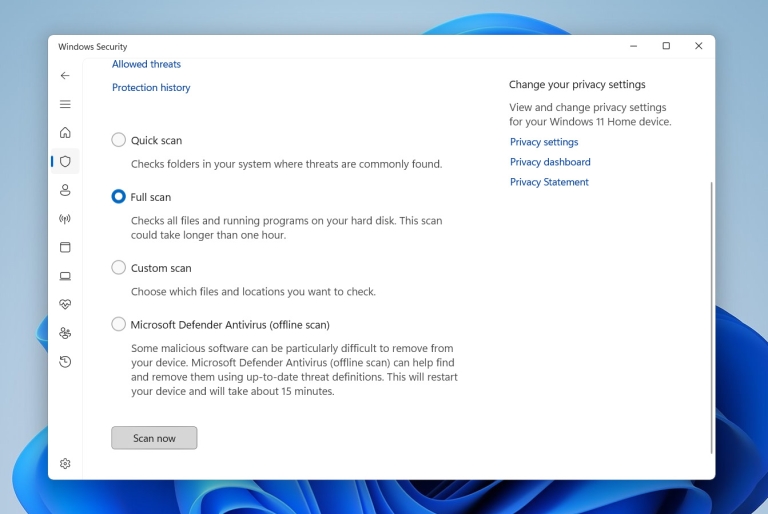Select Microsoft Defender Antivirus offline scan
Viewport: 768px width, 514px height.
click(x=119, y=324)
